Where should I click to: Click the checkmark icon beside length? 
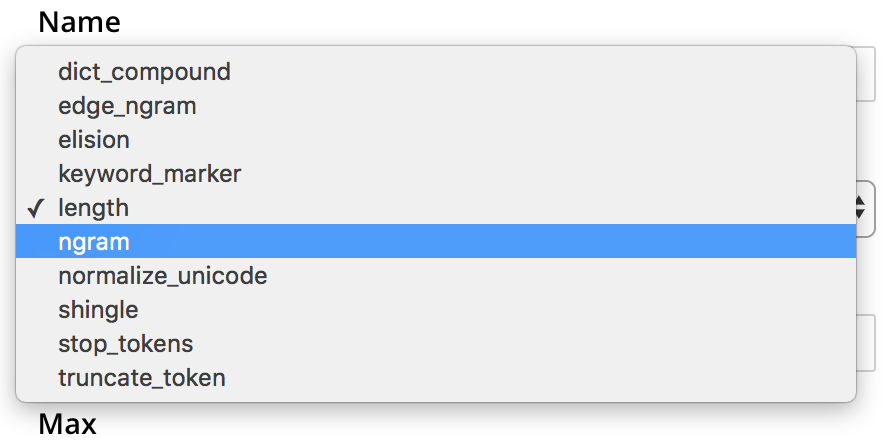click(36, 208)
